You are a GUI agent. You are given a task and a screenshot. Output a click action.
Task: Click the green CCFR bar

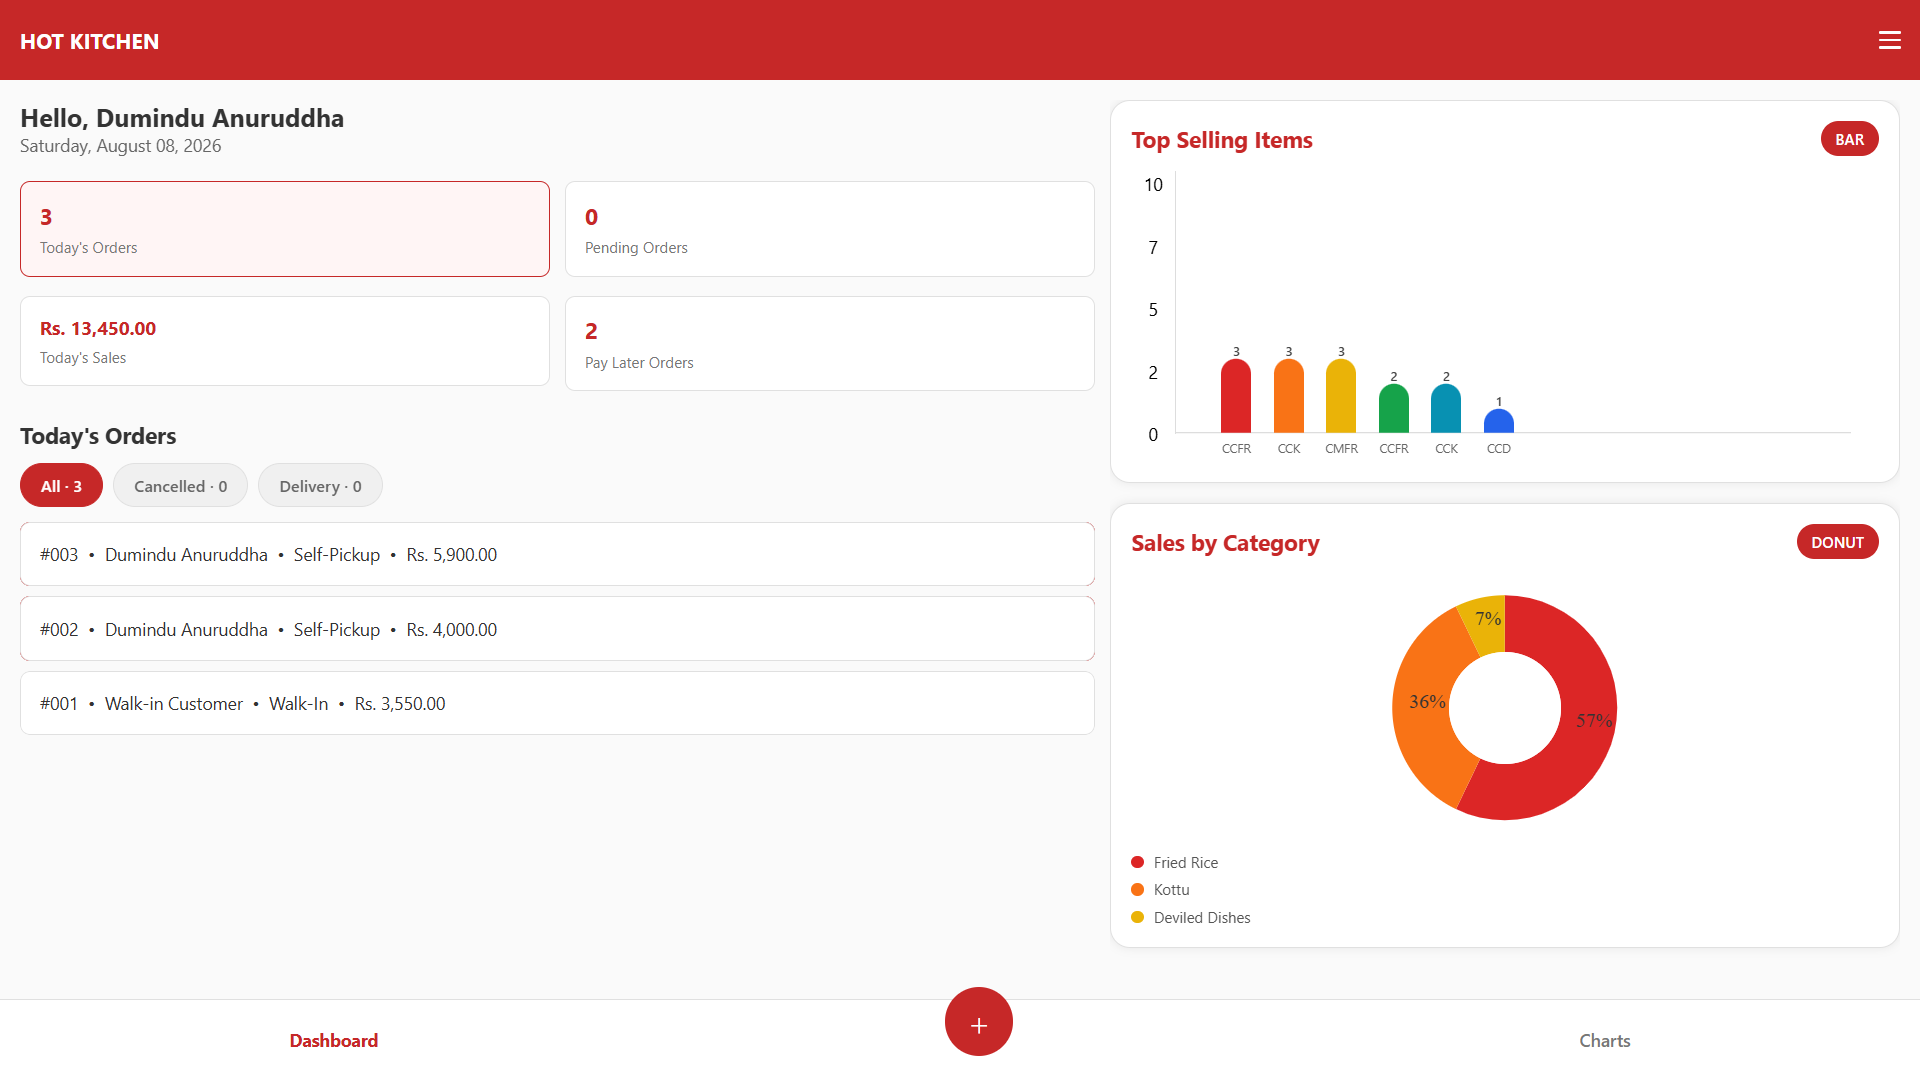coord(1394,409)
